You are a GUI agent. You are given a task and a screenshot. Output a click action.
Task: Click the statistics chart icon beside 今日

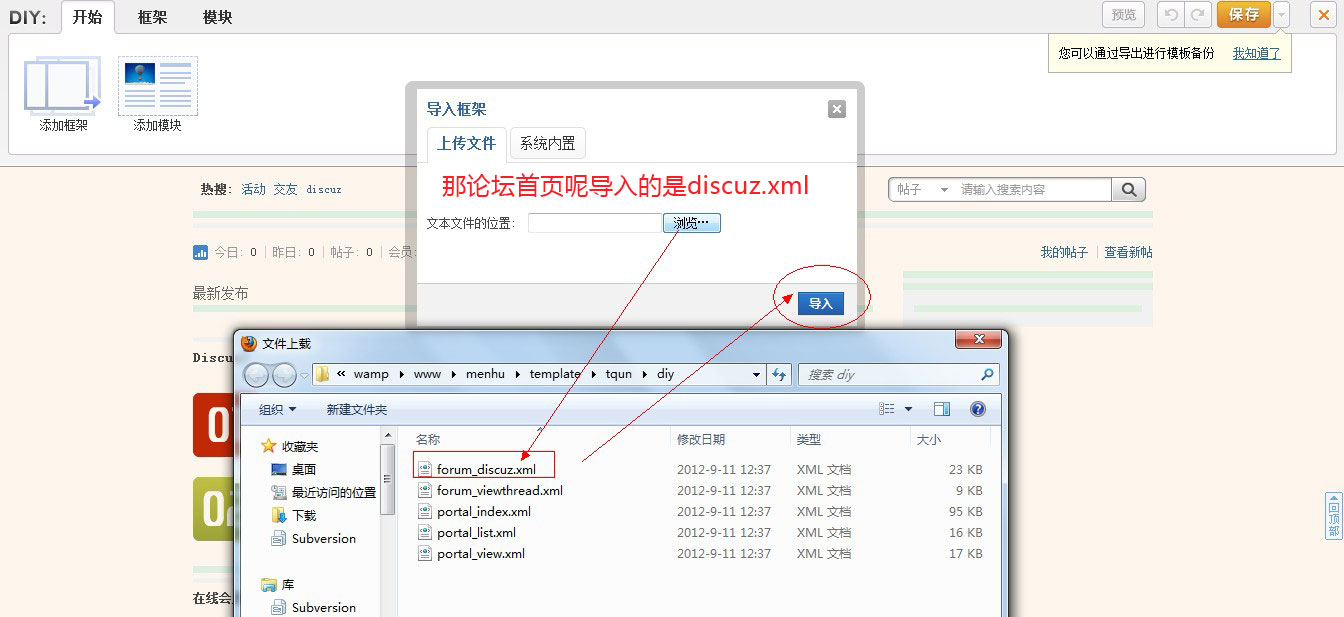click(x=200, y=252)
